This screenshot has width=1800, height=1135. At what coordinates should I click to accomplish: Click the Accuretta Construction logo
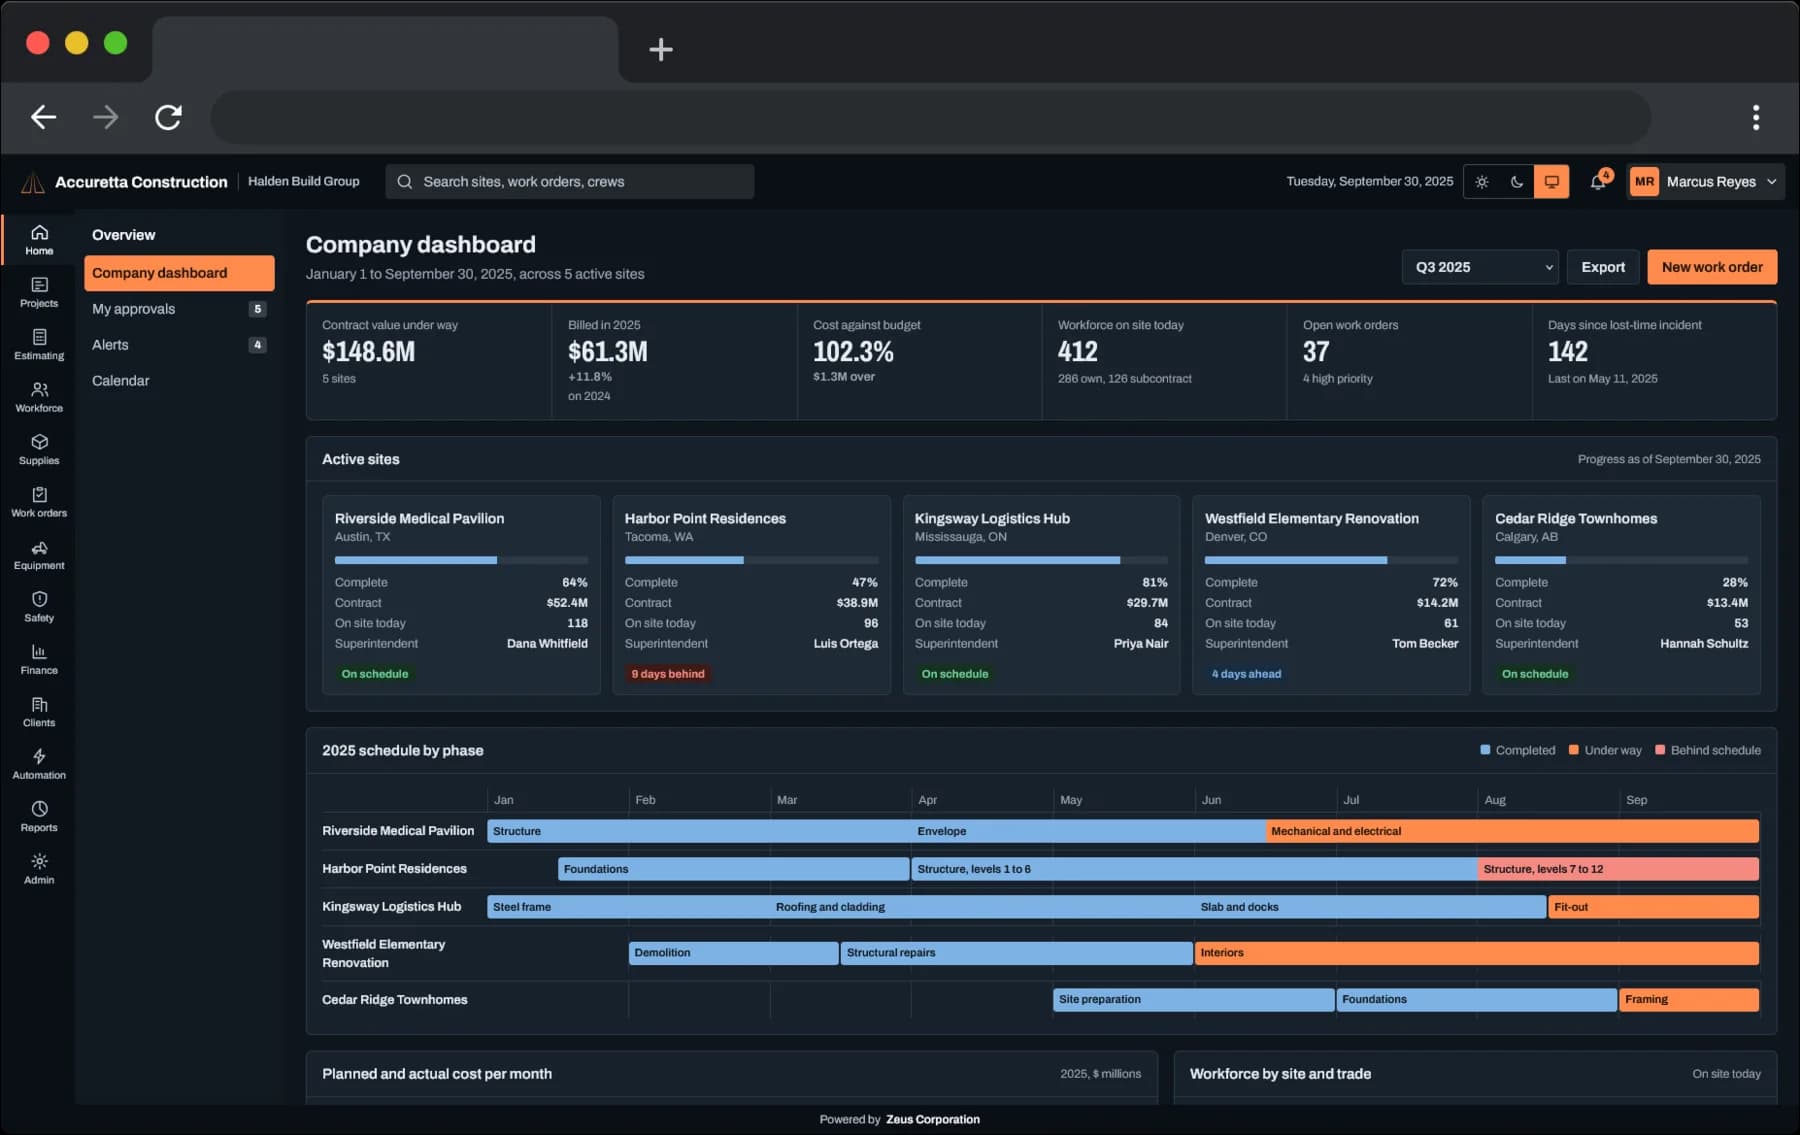(x=33, y=182)
